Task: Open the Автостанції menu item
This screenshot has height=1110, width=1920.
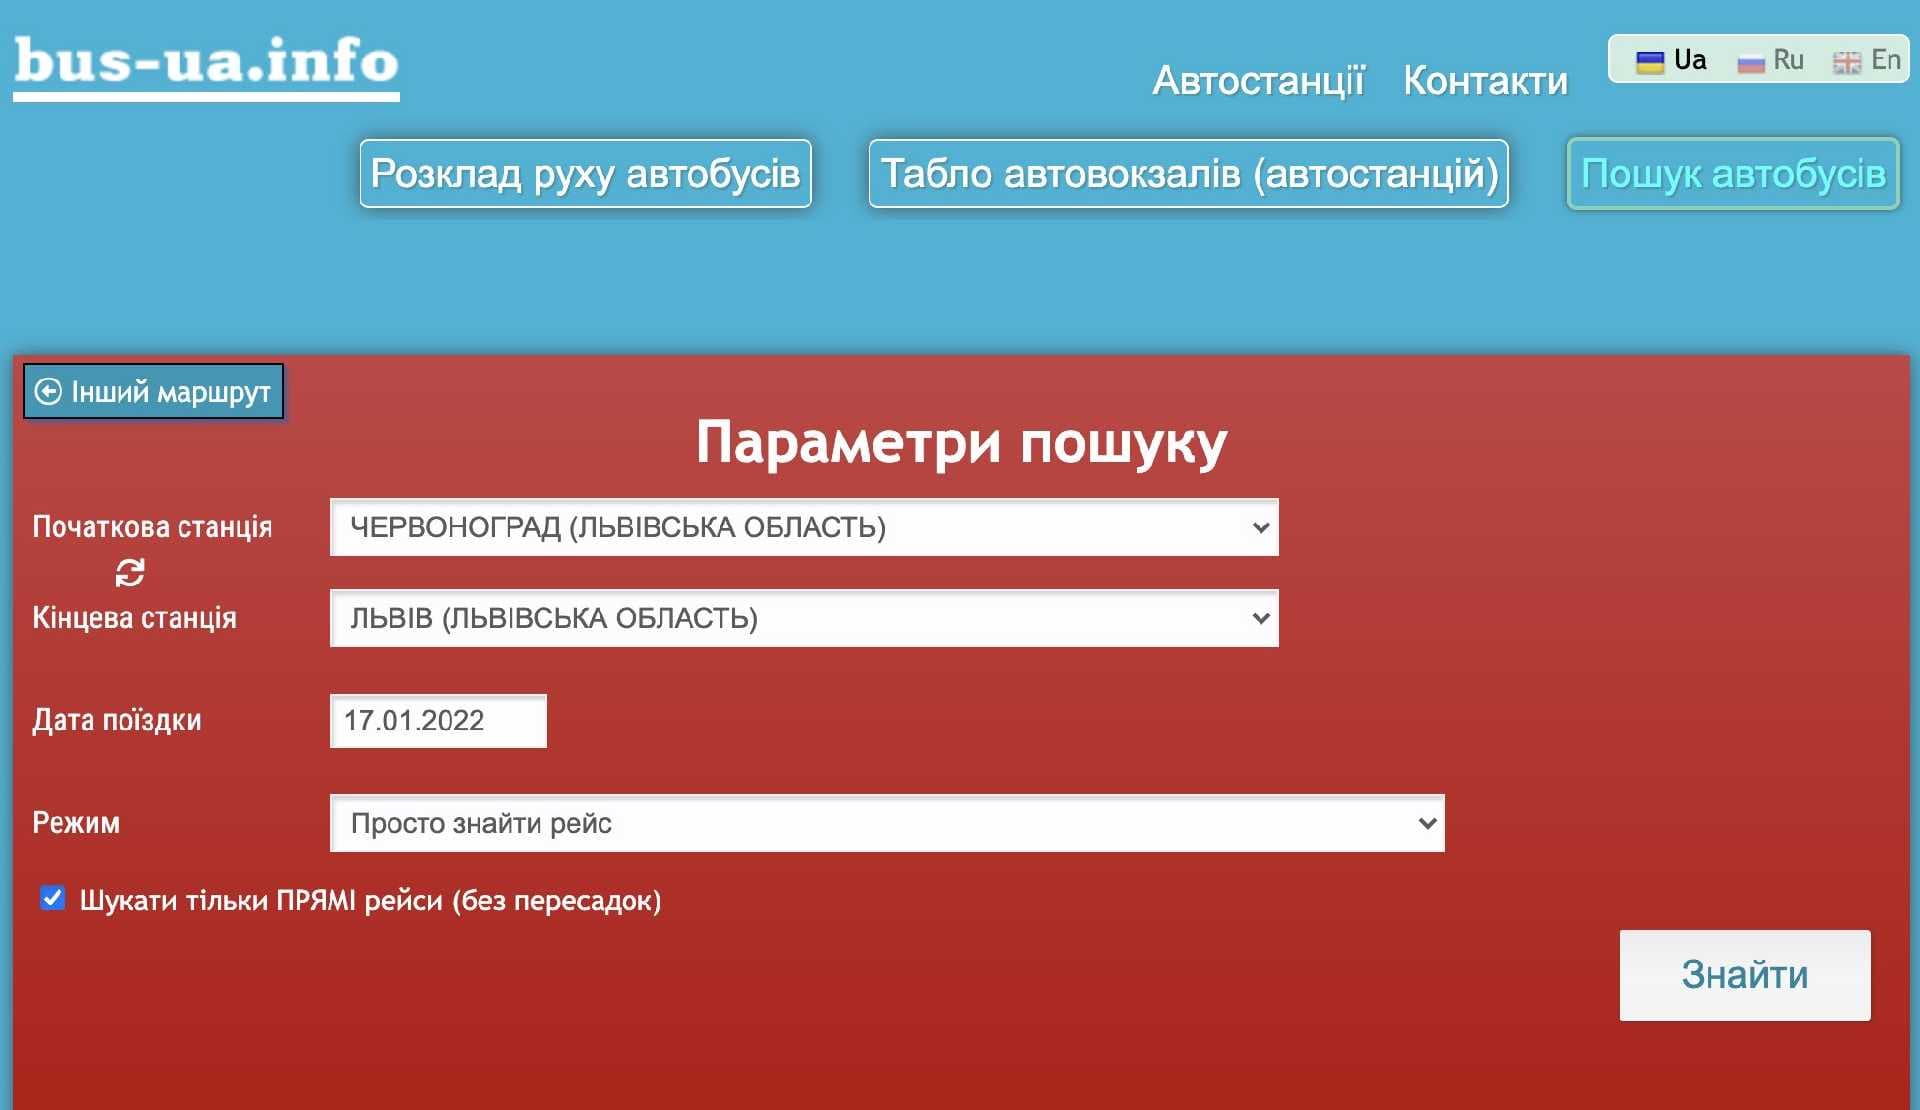Action: pyautogui.click(x=1258, y=80)
